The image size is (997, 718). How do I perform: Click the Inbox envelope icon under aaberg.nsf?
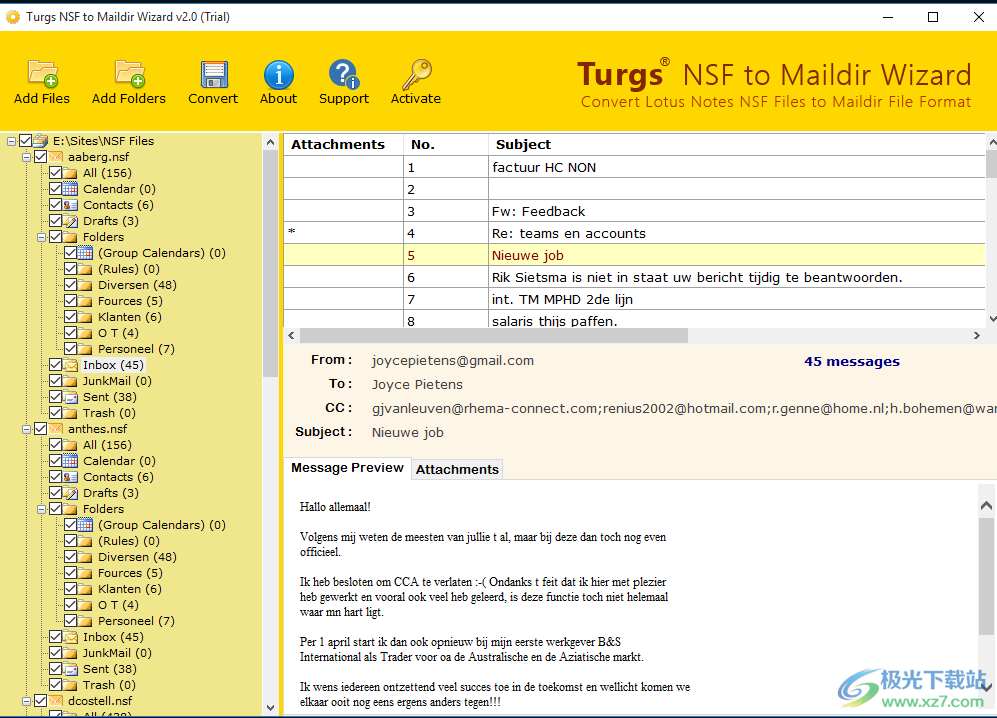71,365
